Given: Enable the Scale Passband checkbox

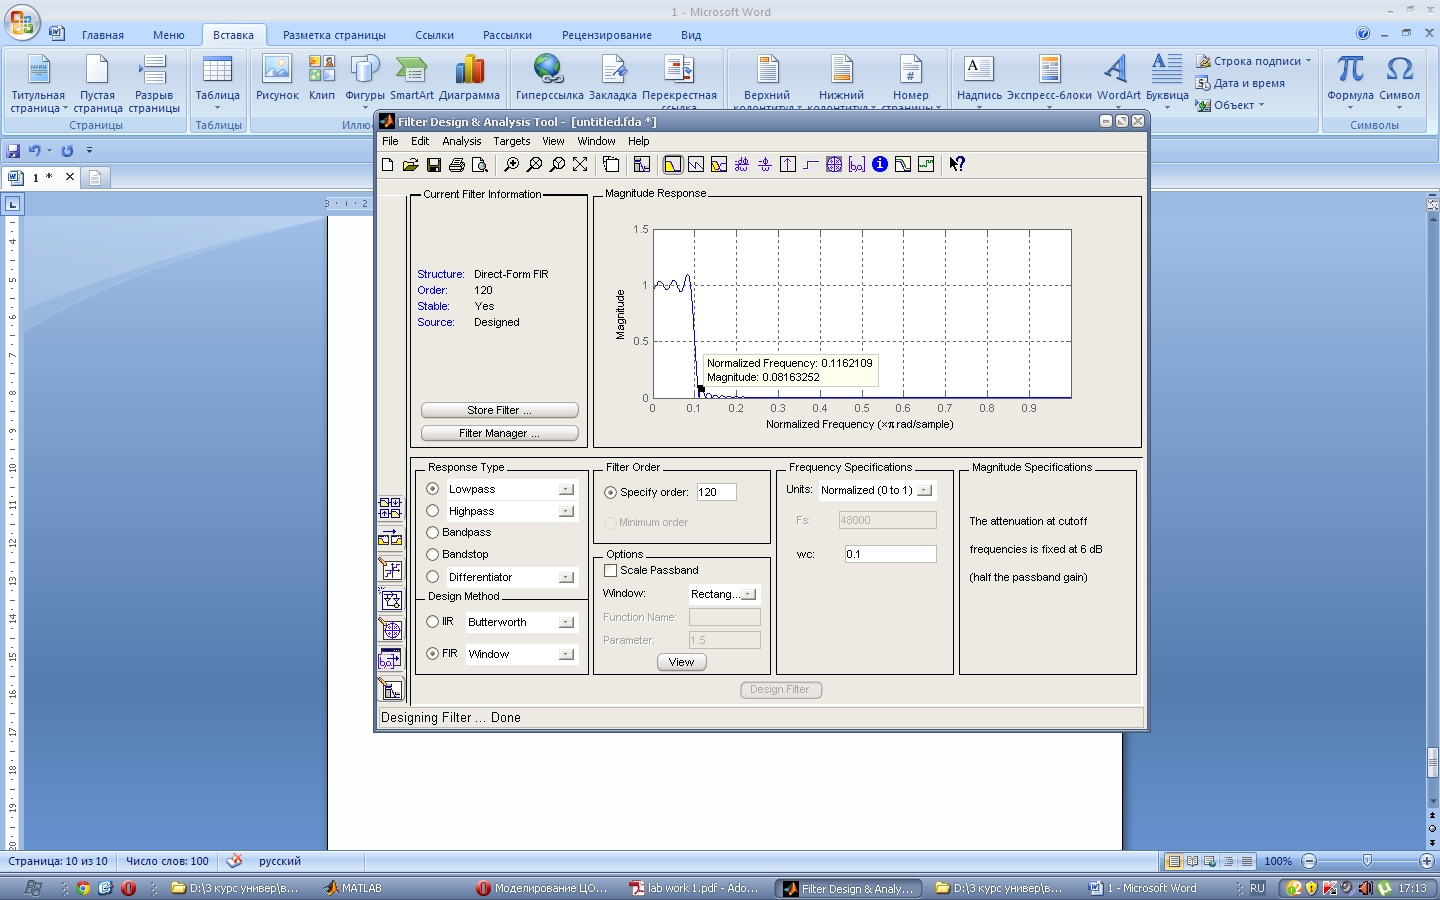Looking at the screenshot, I should pyautogui.click(x=611, y=570).
